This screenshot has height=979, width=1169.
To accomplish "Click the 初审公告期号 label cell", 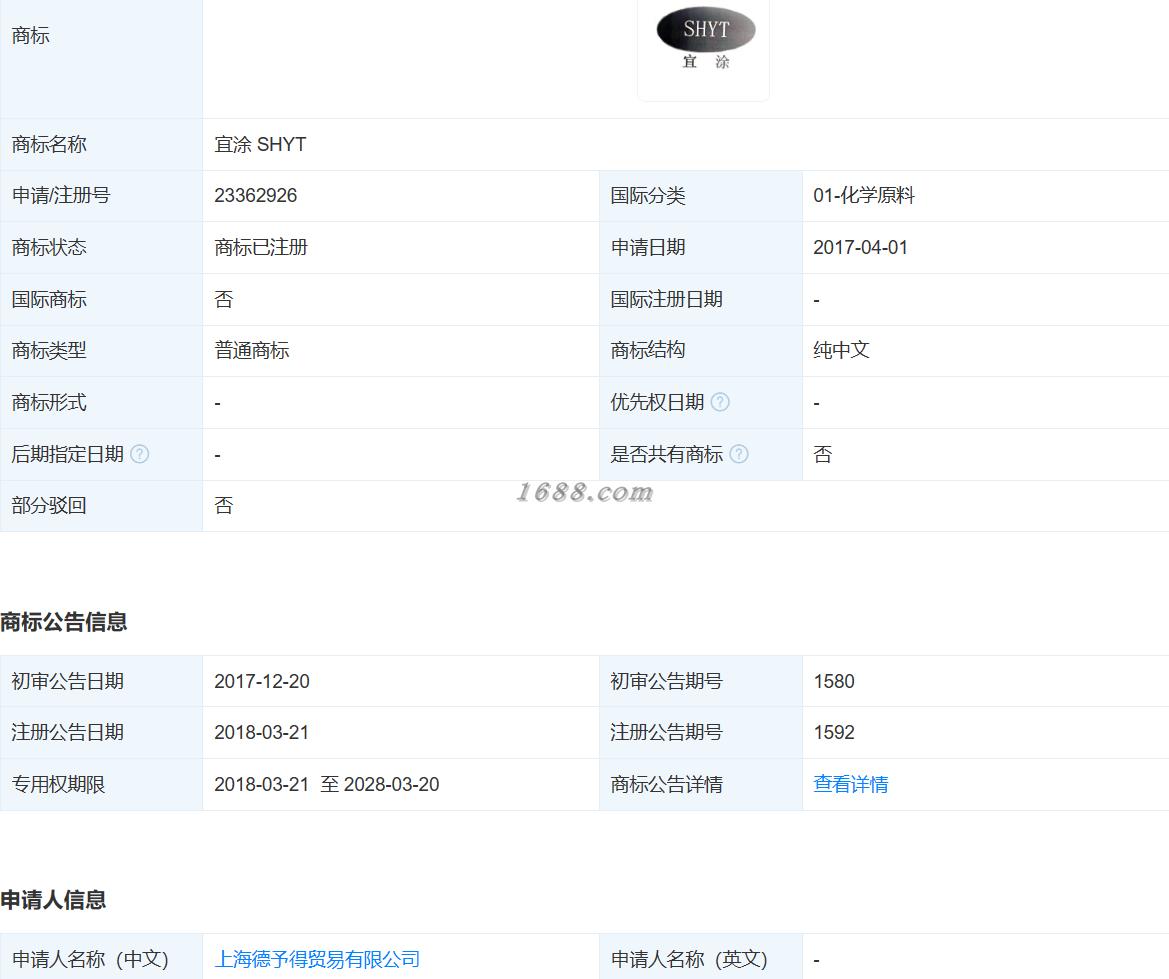I will (x=701, y=681).
